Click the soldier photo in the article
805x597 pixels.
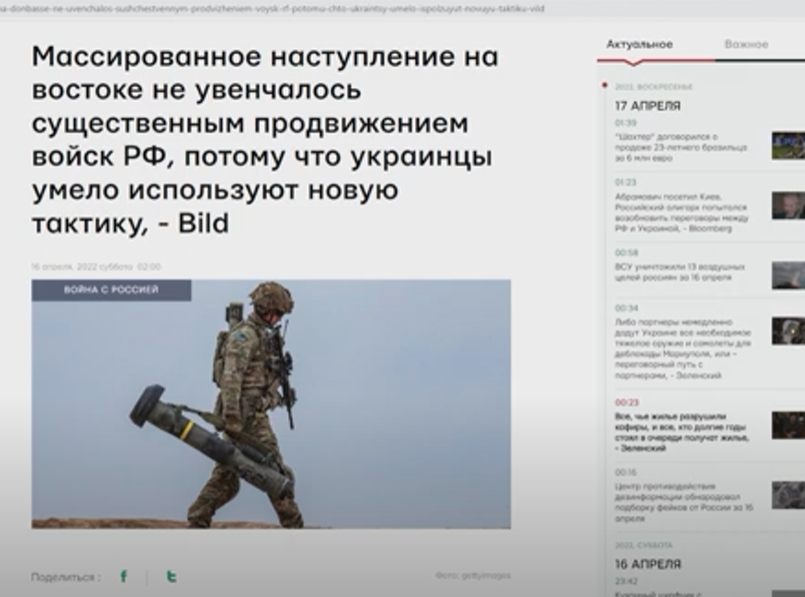click(x=271, y=410)
